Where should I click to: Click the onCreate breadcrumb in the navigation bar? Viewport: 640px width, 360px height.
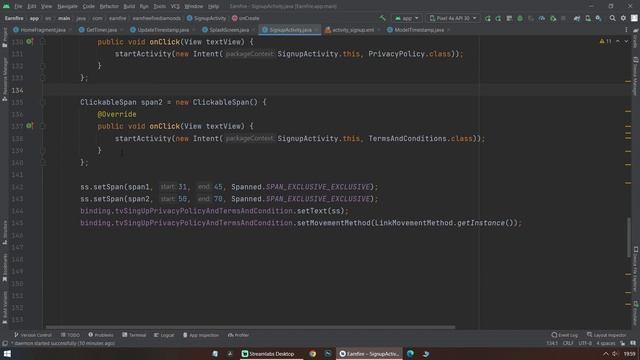tap(246, 18)
